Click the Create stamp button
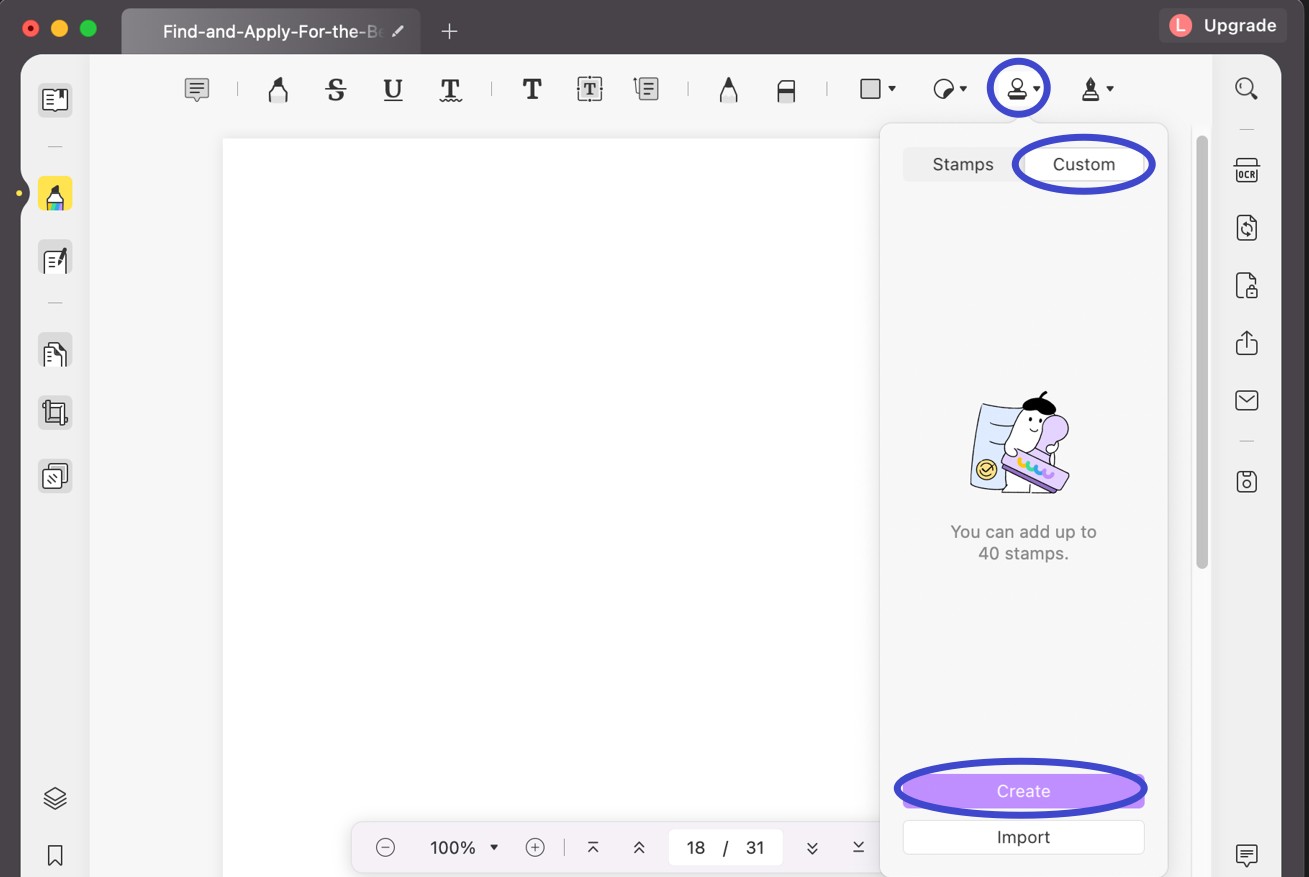Viewport: 1309px width, 877px height. 1022,791
